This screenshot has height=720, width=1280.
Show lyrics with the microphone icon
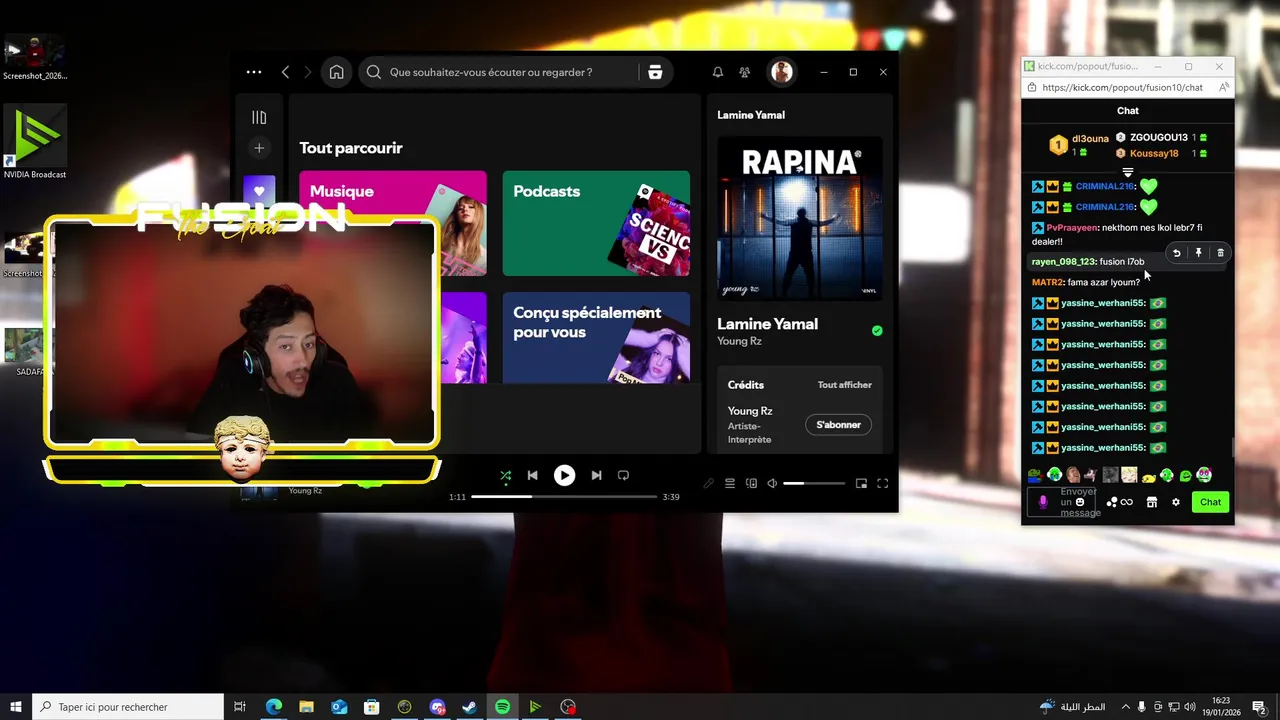coord(708,484)
